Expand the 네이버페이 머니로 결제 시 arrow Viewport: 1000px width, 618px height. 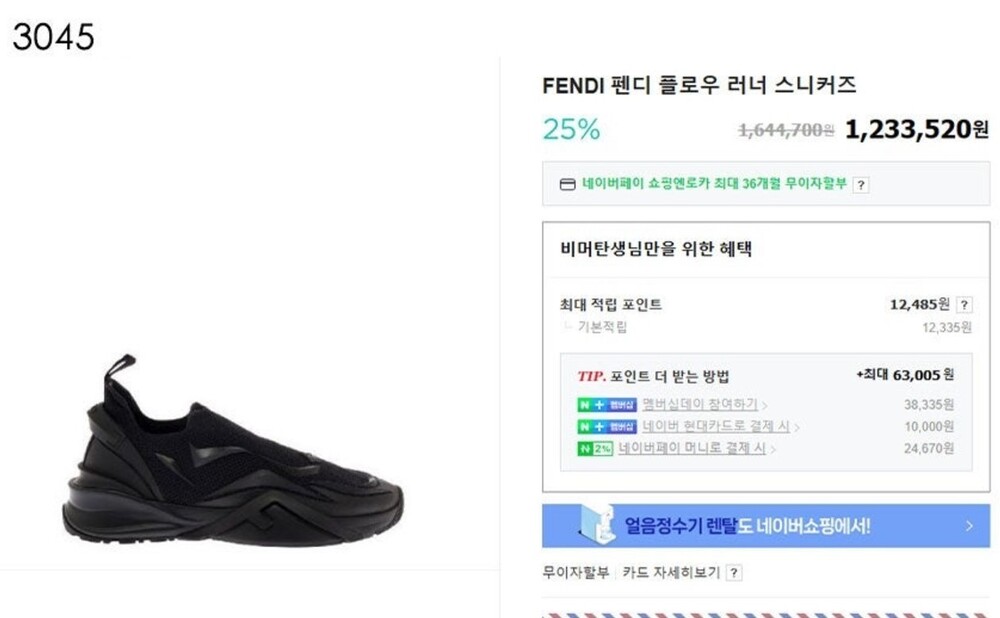[x=775, y=450]
